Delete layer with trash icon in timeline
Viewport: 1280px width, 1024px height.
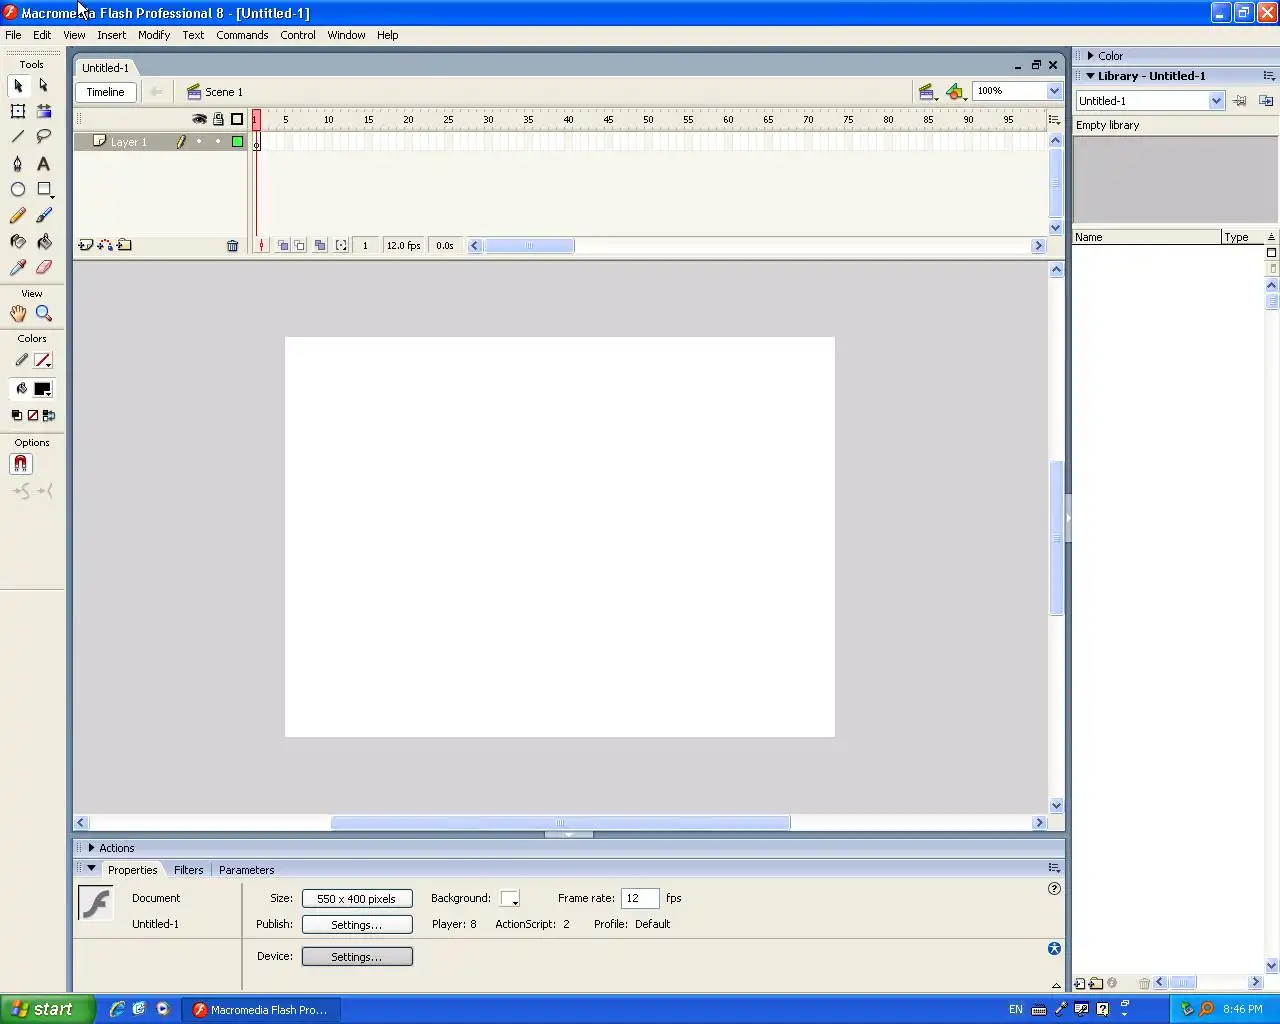(232, 245)
